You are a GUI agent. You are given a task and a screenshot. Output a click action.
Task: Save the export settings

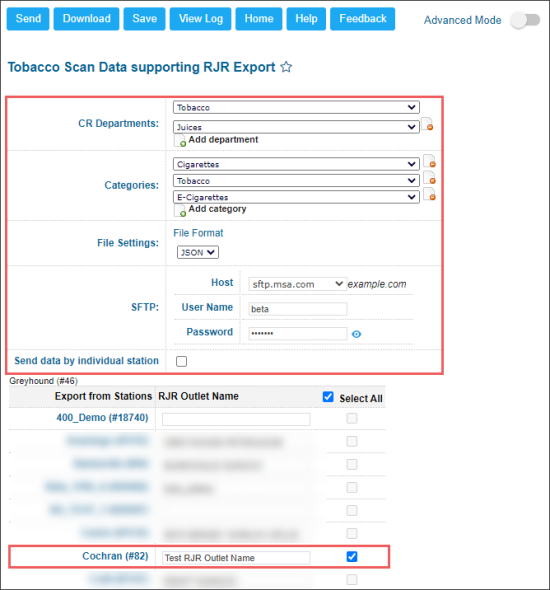click(x=144, y=19)
